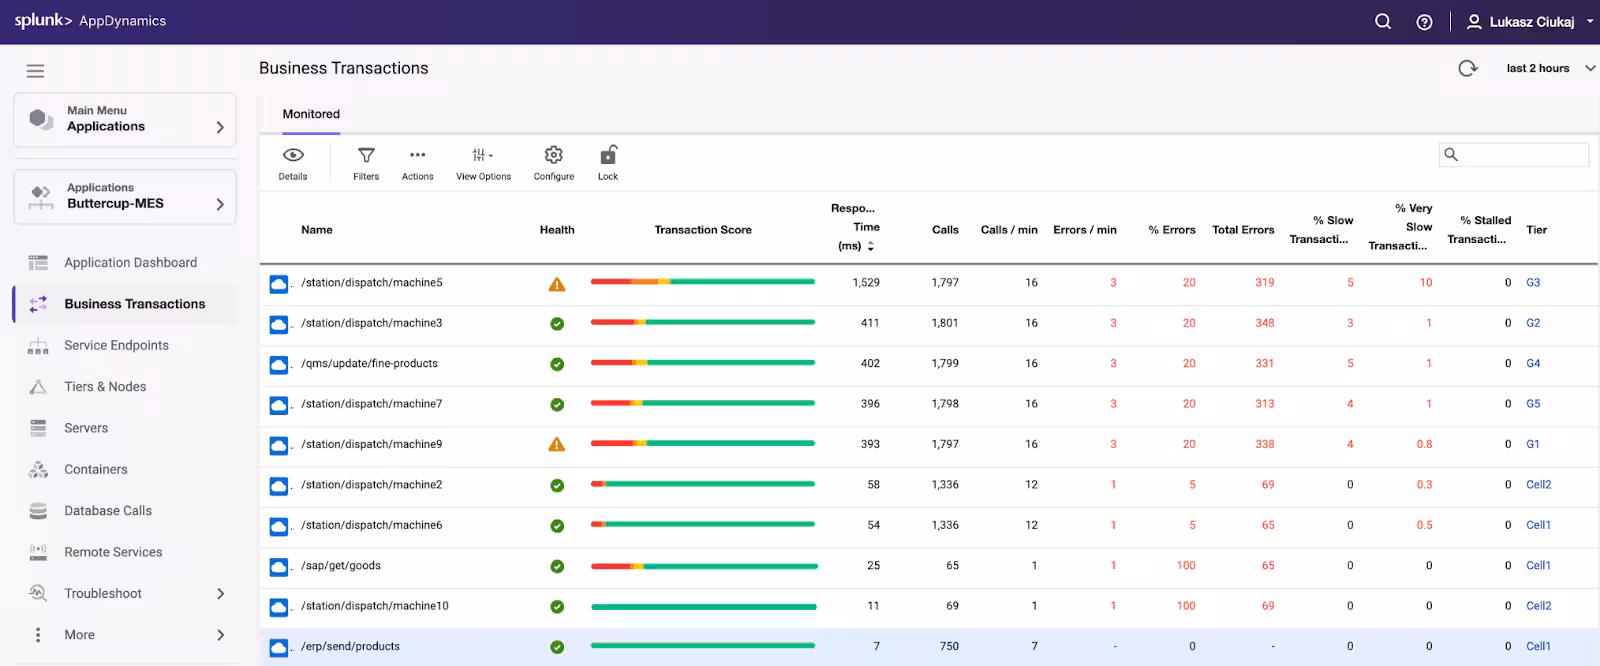This screenshot has width=1600, height=666.
Task: Click the /sap/get/goods transaction name
Action: [341, 566]
